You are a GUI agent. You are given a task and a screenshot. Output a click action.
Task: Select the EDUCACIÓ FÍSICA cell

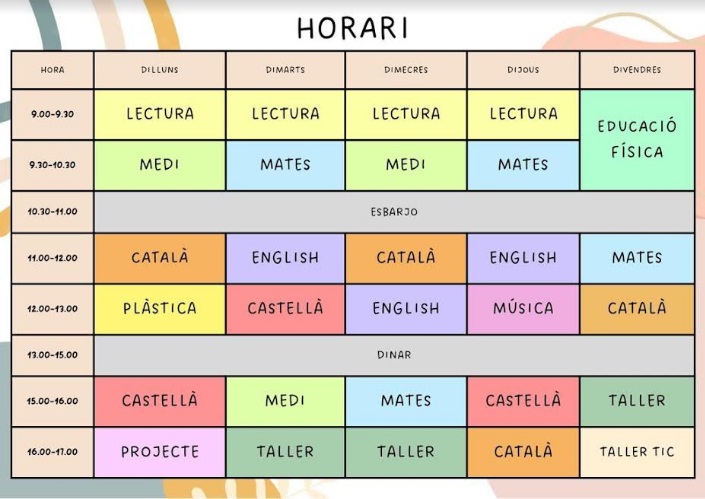point(637,140)
